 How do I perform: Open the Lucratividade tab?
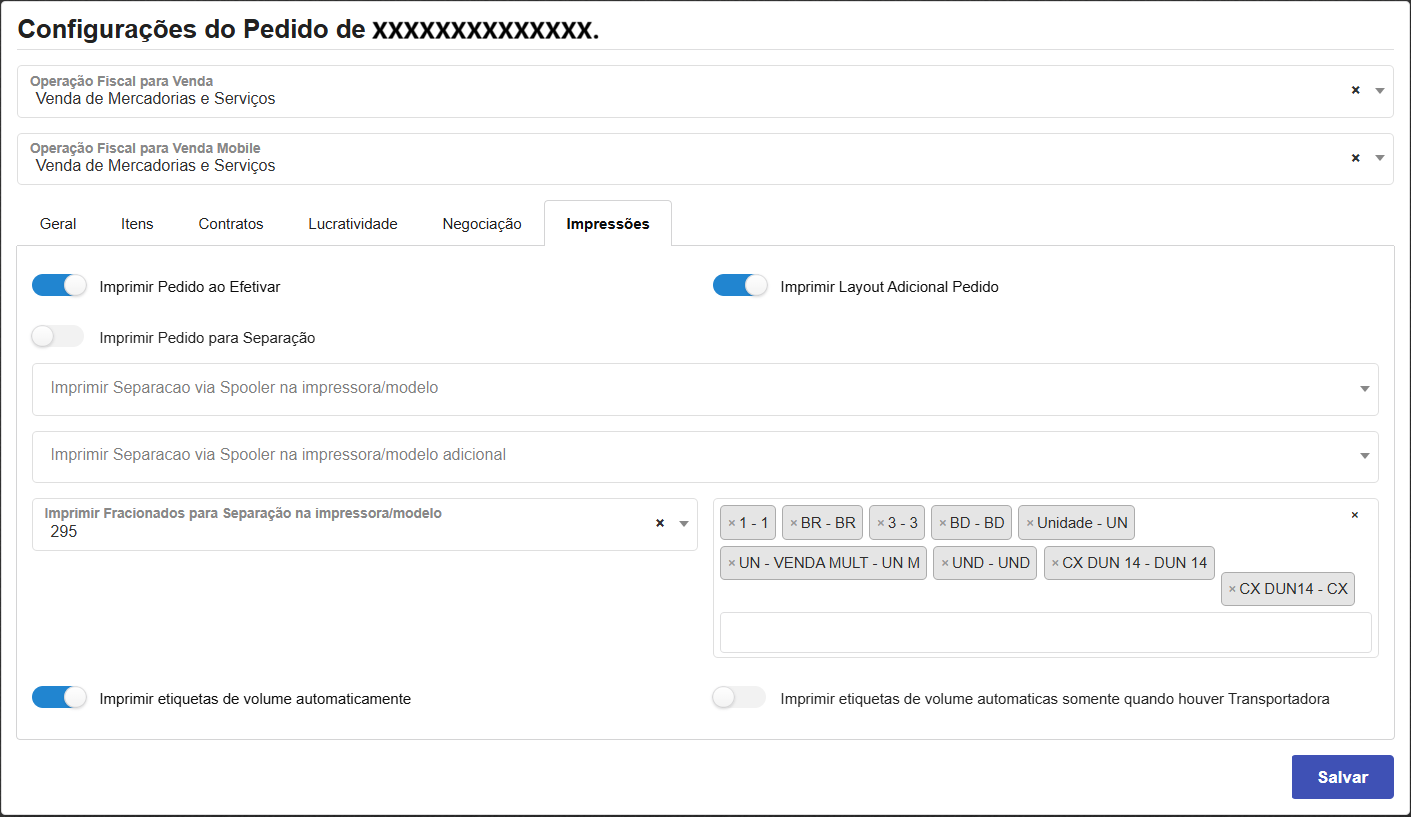[352, 224]
